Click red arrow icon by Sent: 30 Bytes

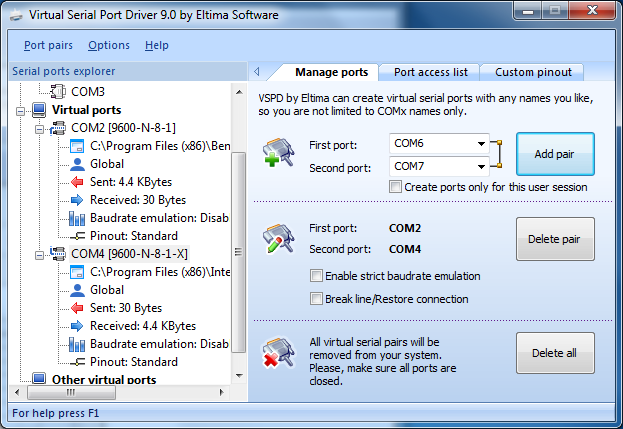click(x=77, y=308)
